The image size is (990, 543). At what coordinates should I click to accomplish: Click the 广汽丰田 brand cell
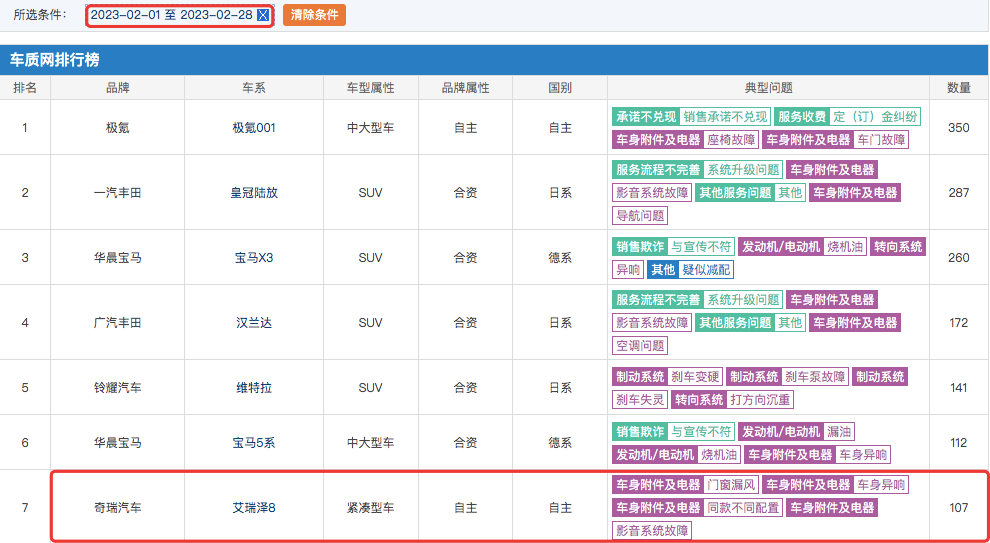[x=117, y=323]
